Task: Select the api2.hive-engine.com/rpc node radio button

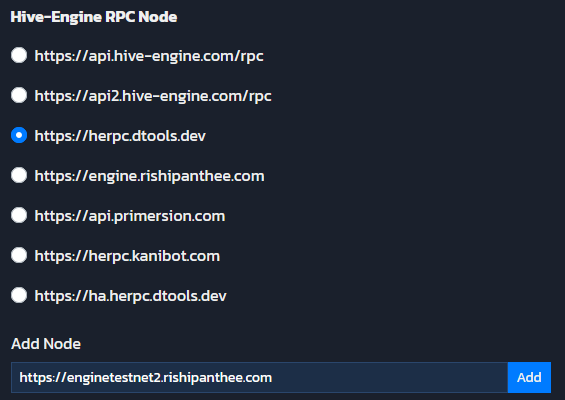Action: pos(19,95)
